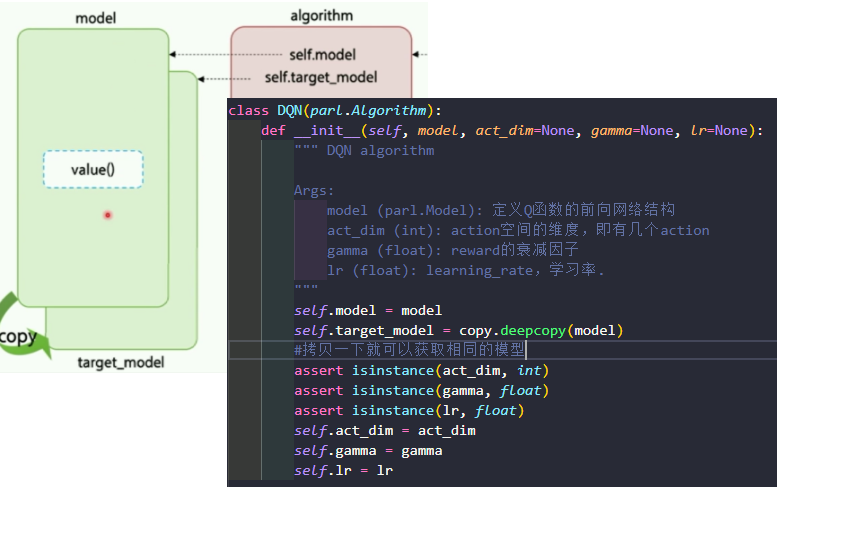Click the "self.target_model" label in algorithm box
This screenshot has height=558, width=858.
321,77
